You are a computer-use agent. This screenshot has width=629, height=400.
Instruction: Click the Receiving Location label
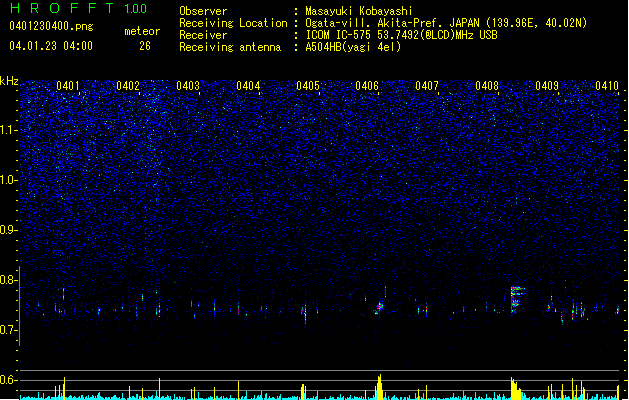click(x=233, y=23)
